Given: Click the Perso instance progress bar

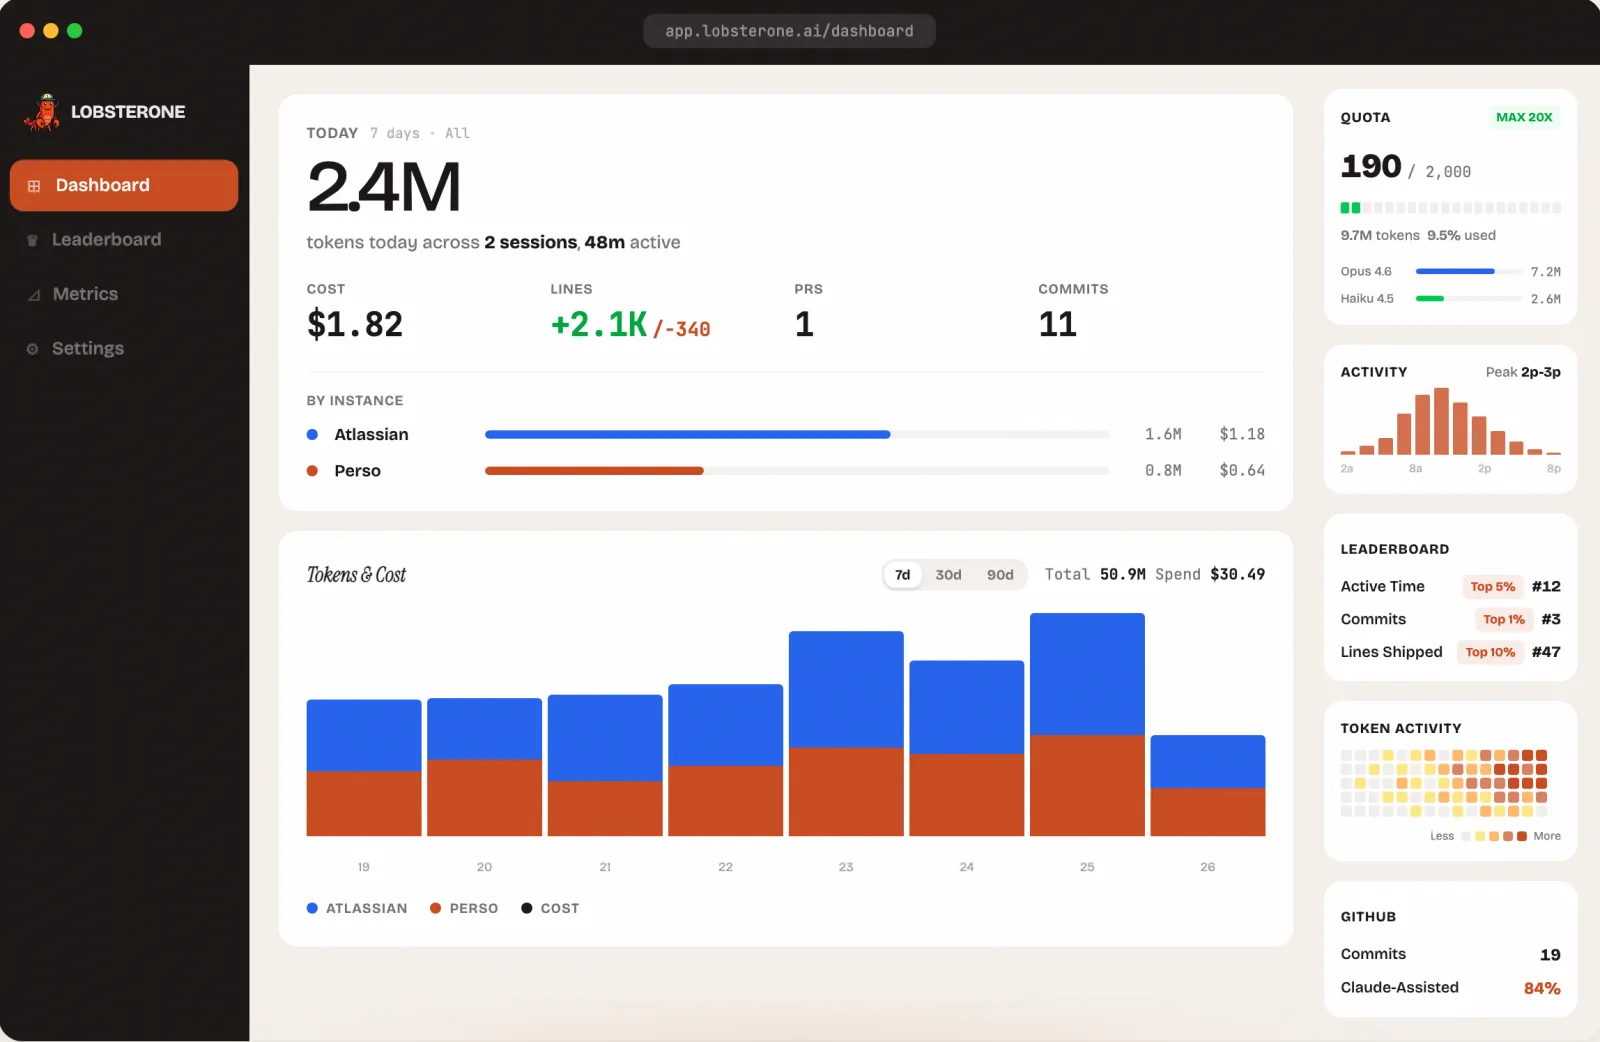Looking at the screenshot, I should click(797, 471).
